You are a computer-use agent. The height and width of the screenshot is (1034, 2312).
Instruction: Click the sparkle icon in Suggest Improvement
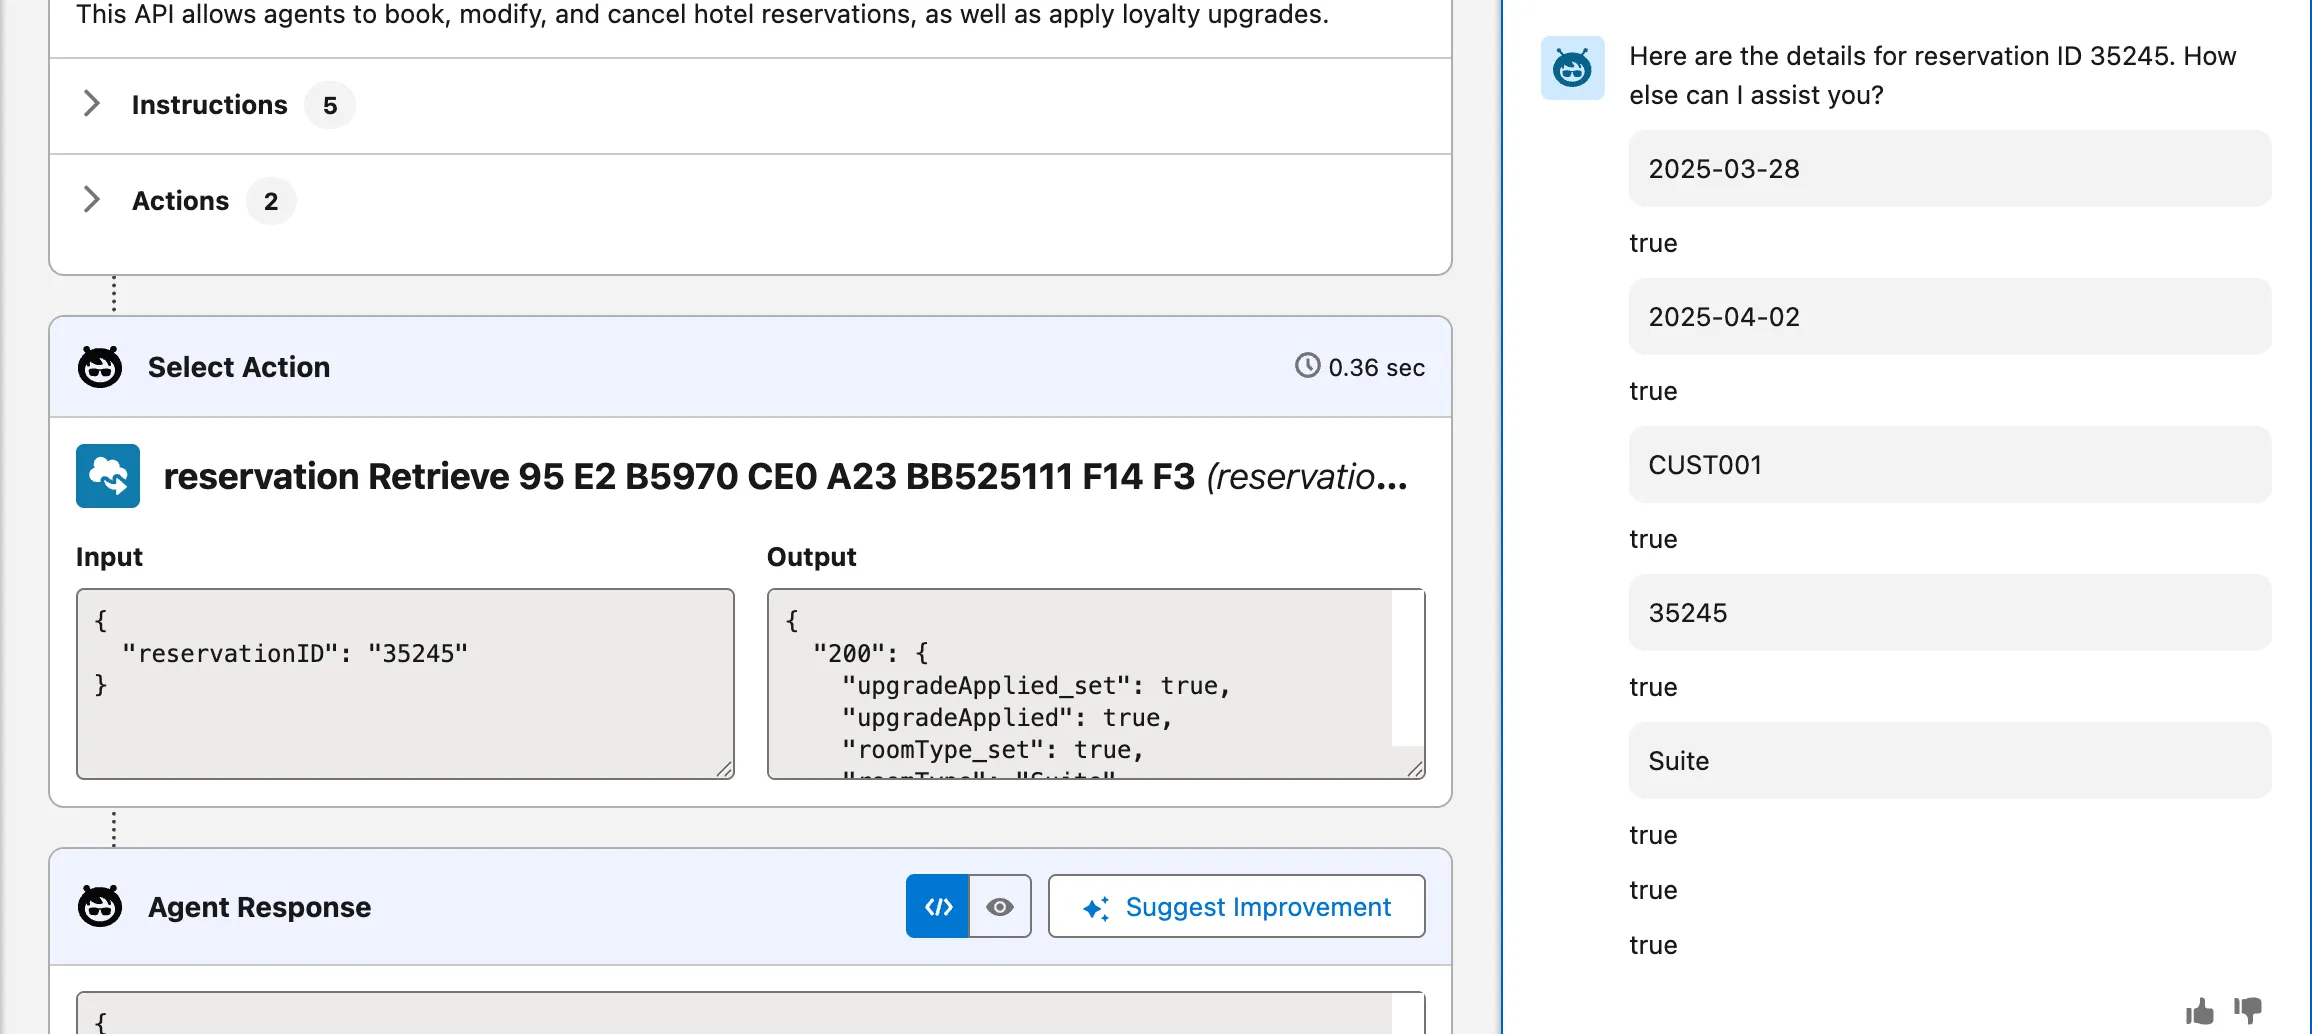click(x=1096, y=908)
